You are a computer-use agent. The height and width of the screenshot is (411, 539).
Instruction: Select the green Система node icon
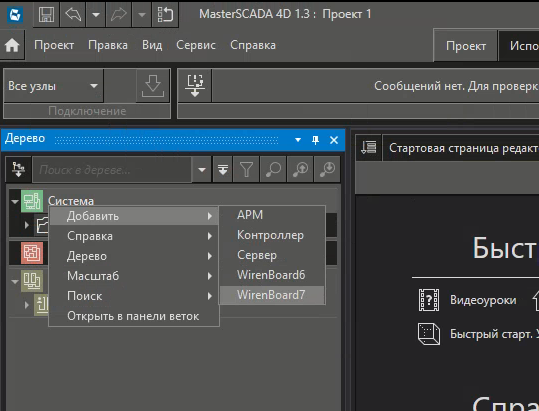click(x=32, y=201)
